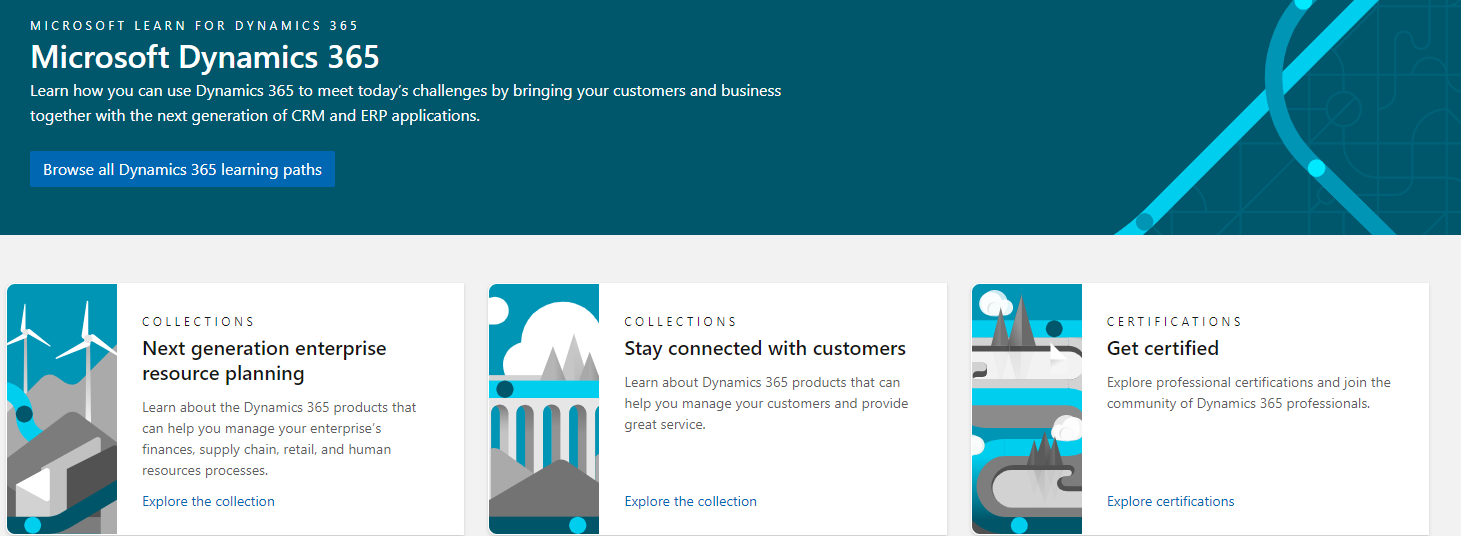Click Collections label above enterprise resource planning
This screenshot has width=1461, height=536.
[x=198, y=322]
